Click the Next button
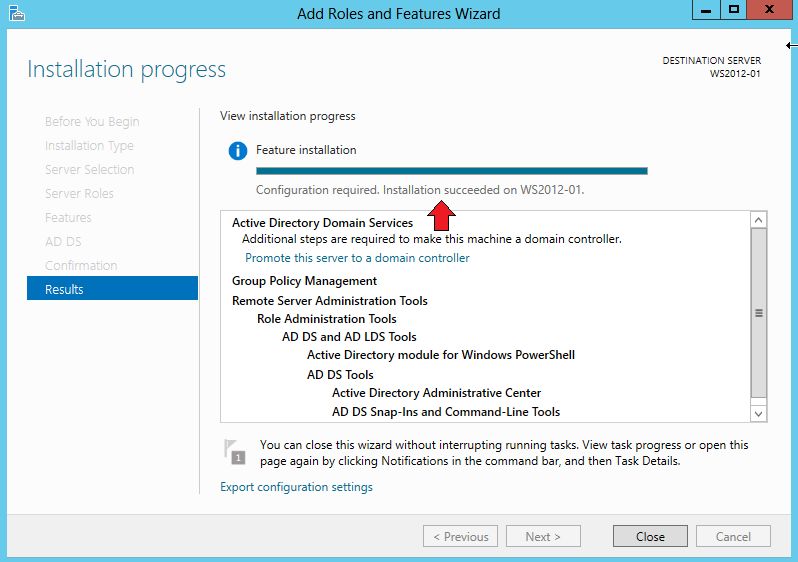This screenshot has height=562, width=798. (543, 537)
